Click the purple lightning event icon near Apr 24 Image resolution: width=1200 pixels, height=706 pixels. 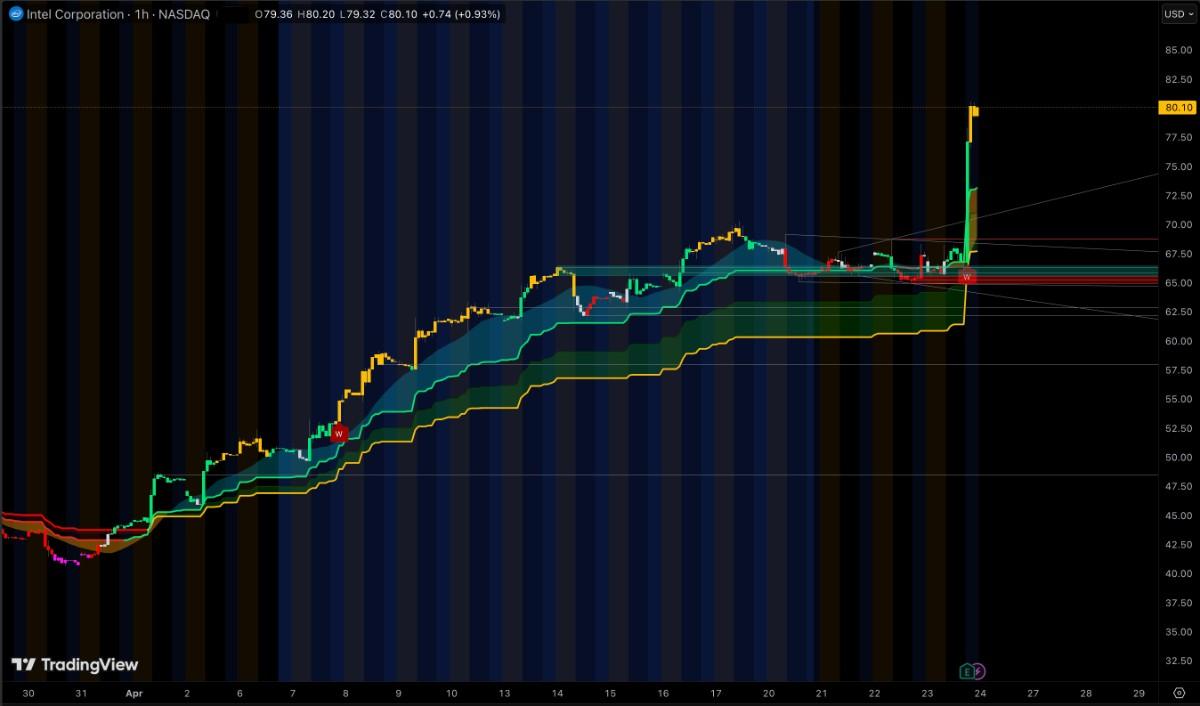point(978,671)
